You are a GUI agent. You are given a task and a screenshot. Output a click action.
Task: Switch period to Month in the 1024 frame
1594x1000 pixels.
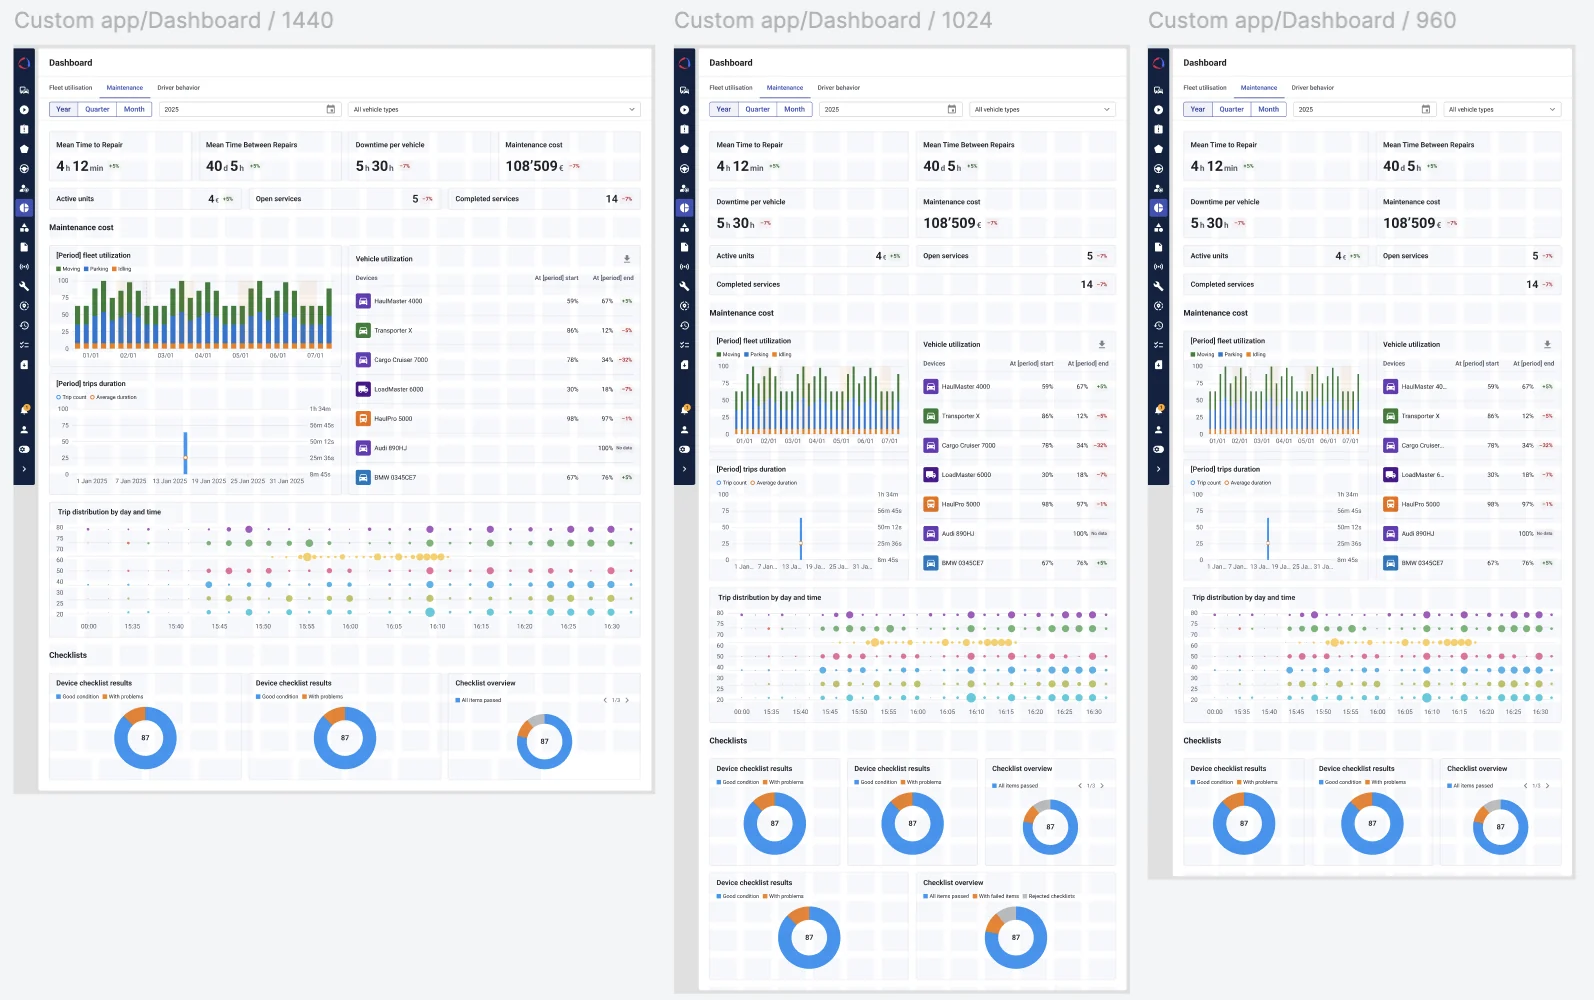click(x=794, y=109)
